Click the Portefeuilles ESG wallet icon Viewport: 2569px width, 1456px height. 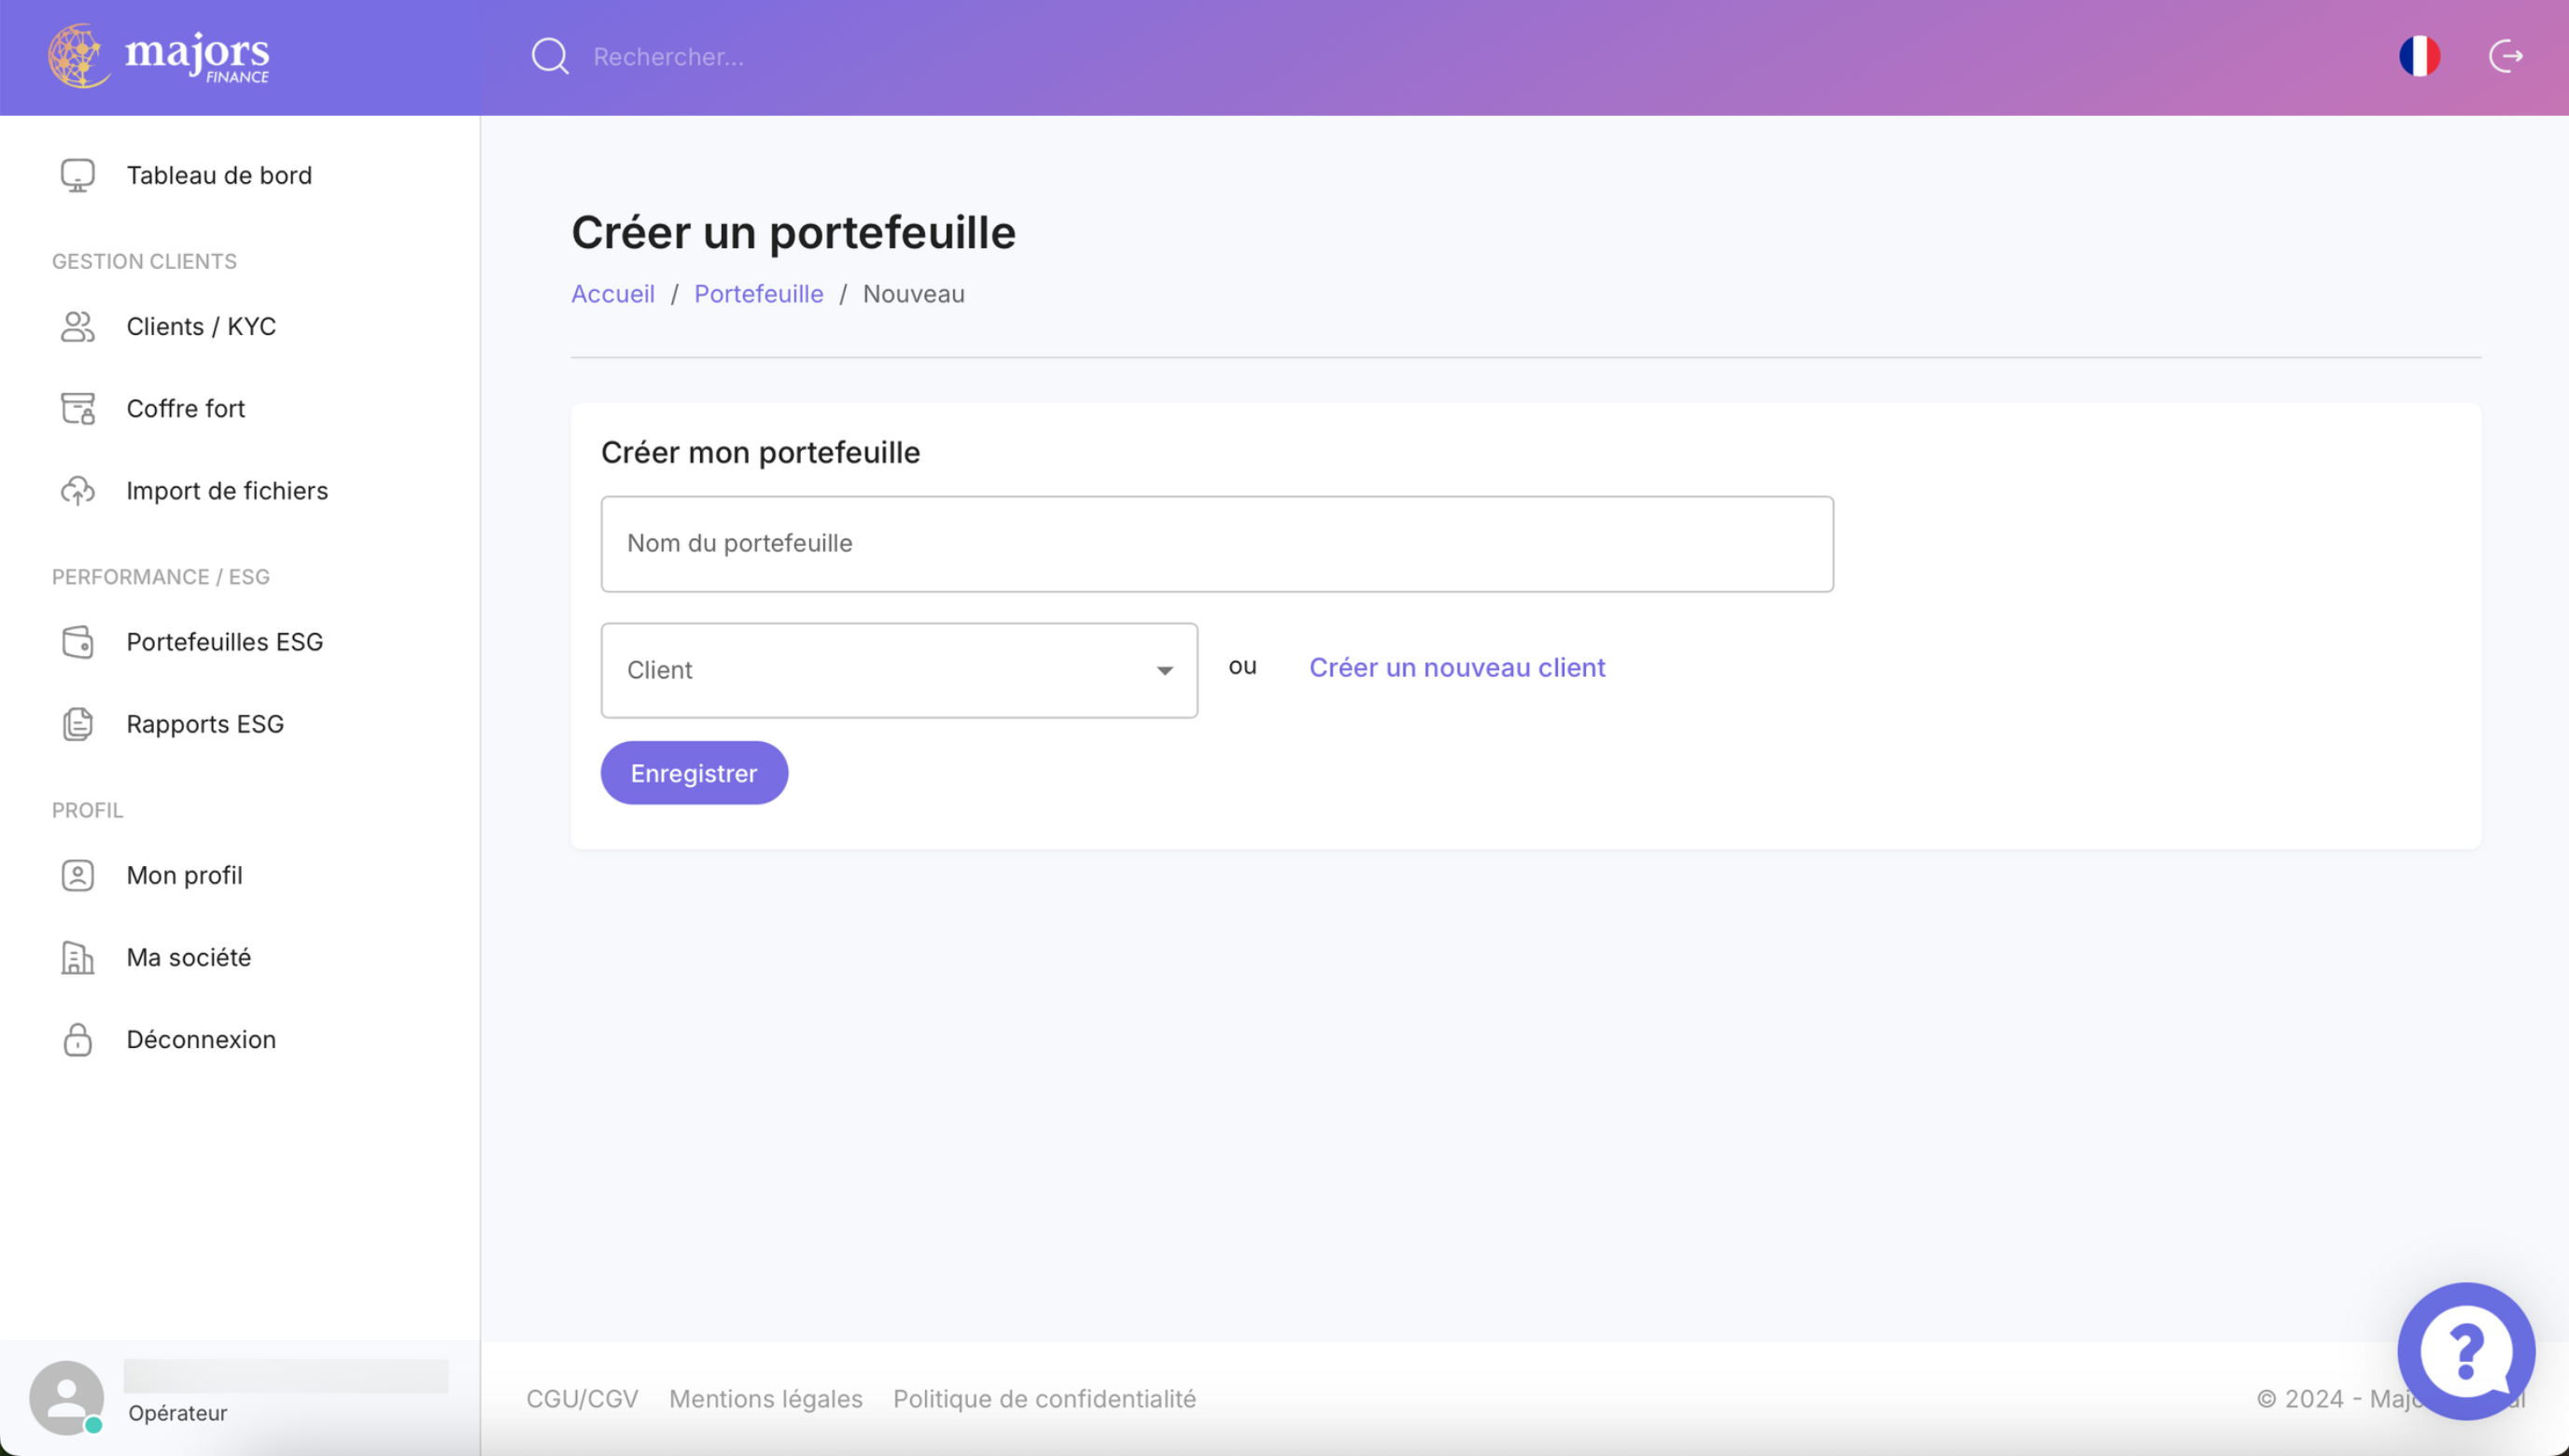(78, 642)
